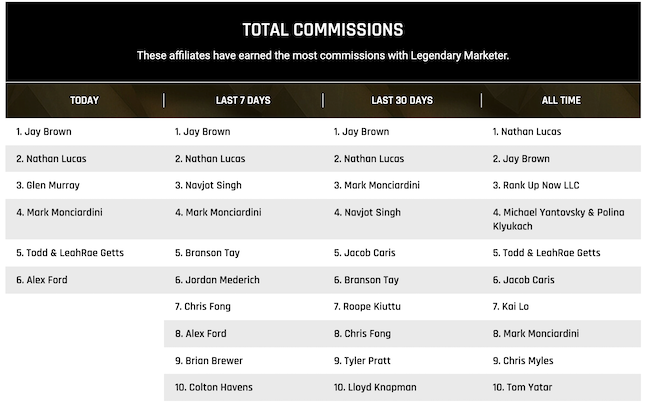The width and height of the screenshot is (650, 404).
Task: Click Roope Kiuttu in LAST 30 DAYS
Action: 367,307
